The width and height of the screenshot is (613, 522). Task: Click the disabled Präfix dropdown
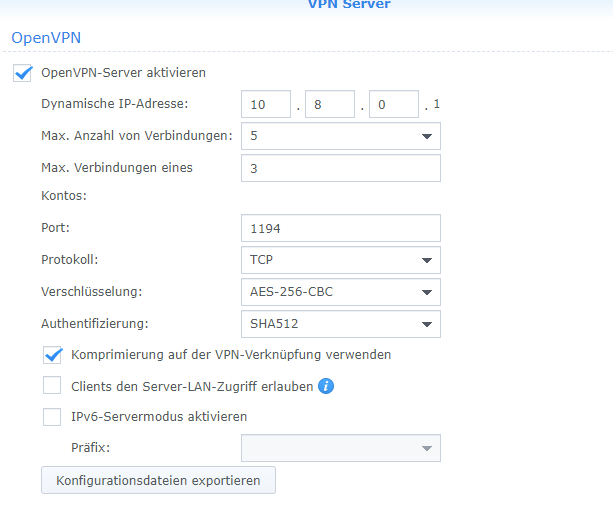click(x=340, y=448)
